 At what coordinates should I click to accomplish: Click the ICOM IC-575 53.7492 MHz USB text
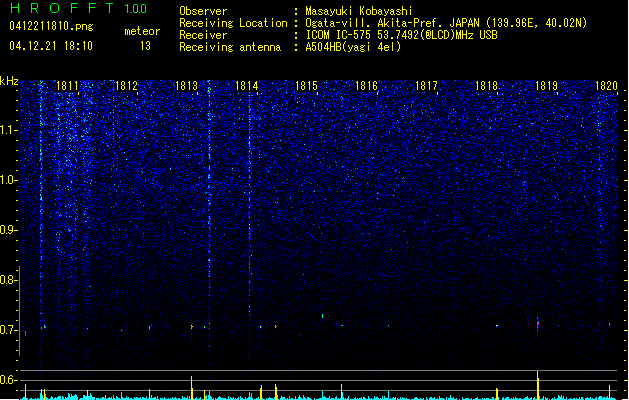402,35
